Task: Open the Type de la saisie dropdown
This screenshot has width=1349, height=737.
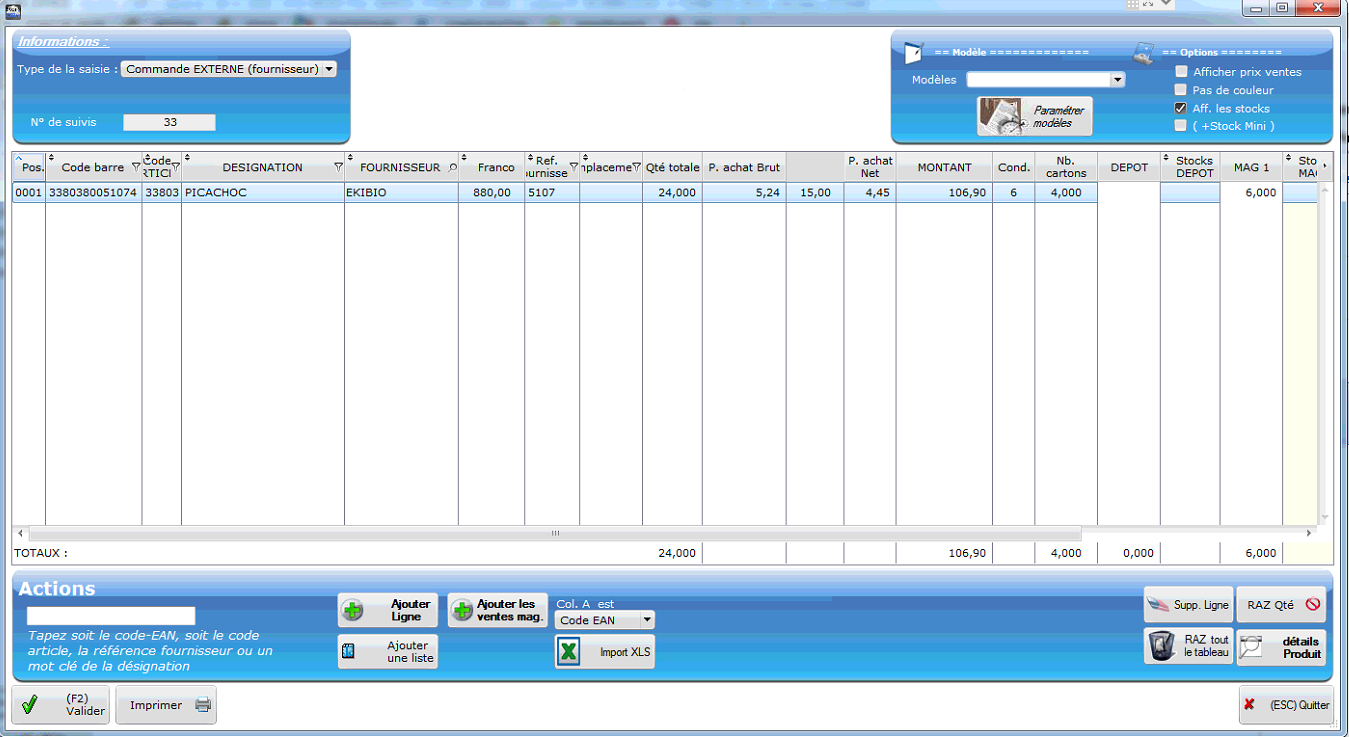Action: (x=329, y=69)
